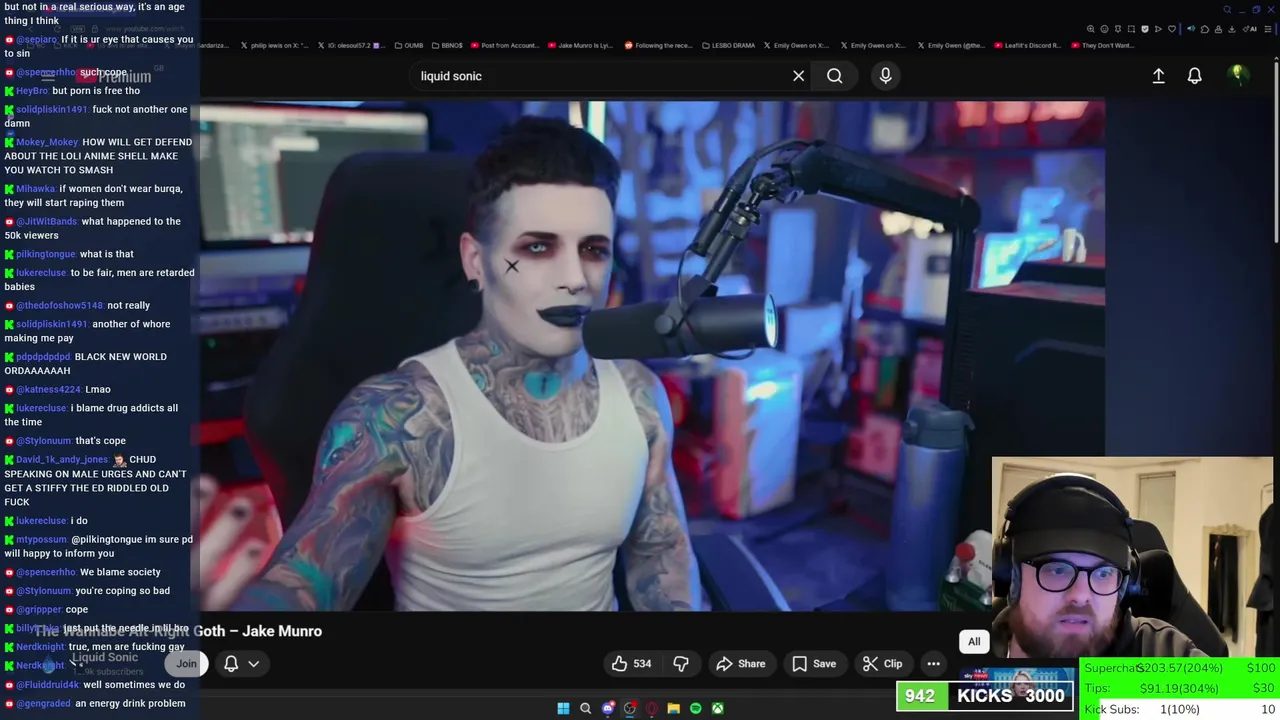The image size is (1280, 720).
Task: Open the YouTube notifications bell
Action: [x=1194, y=76]
